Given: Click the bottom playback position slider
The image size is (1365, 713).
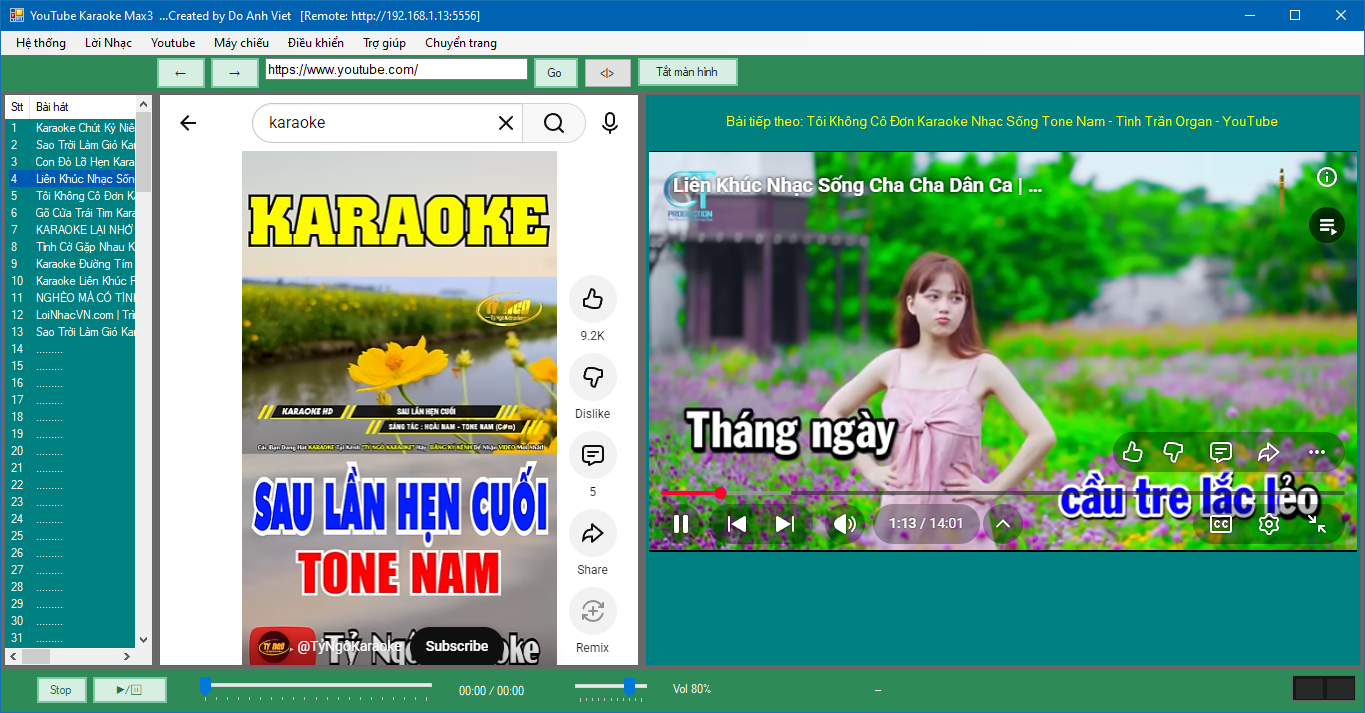Looking at the screenshot, I should (316, 686).
